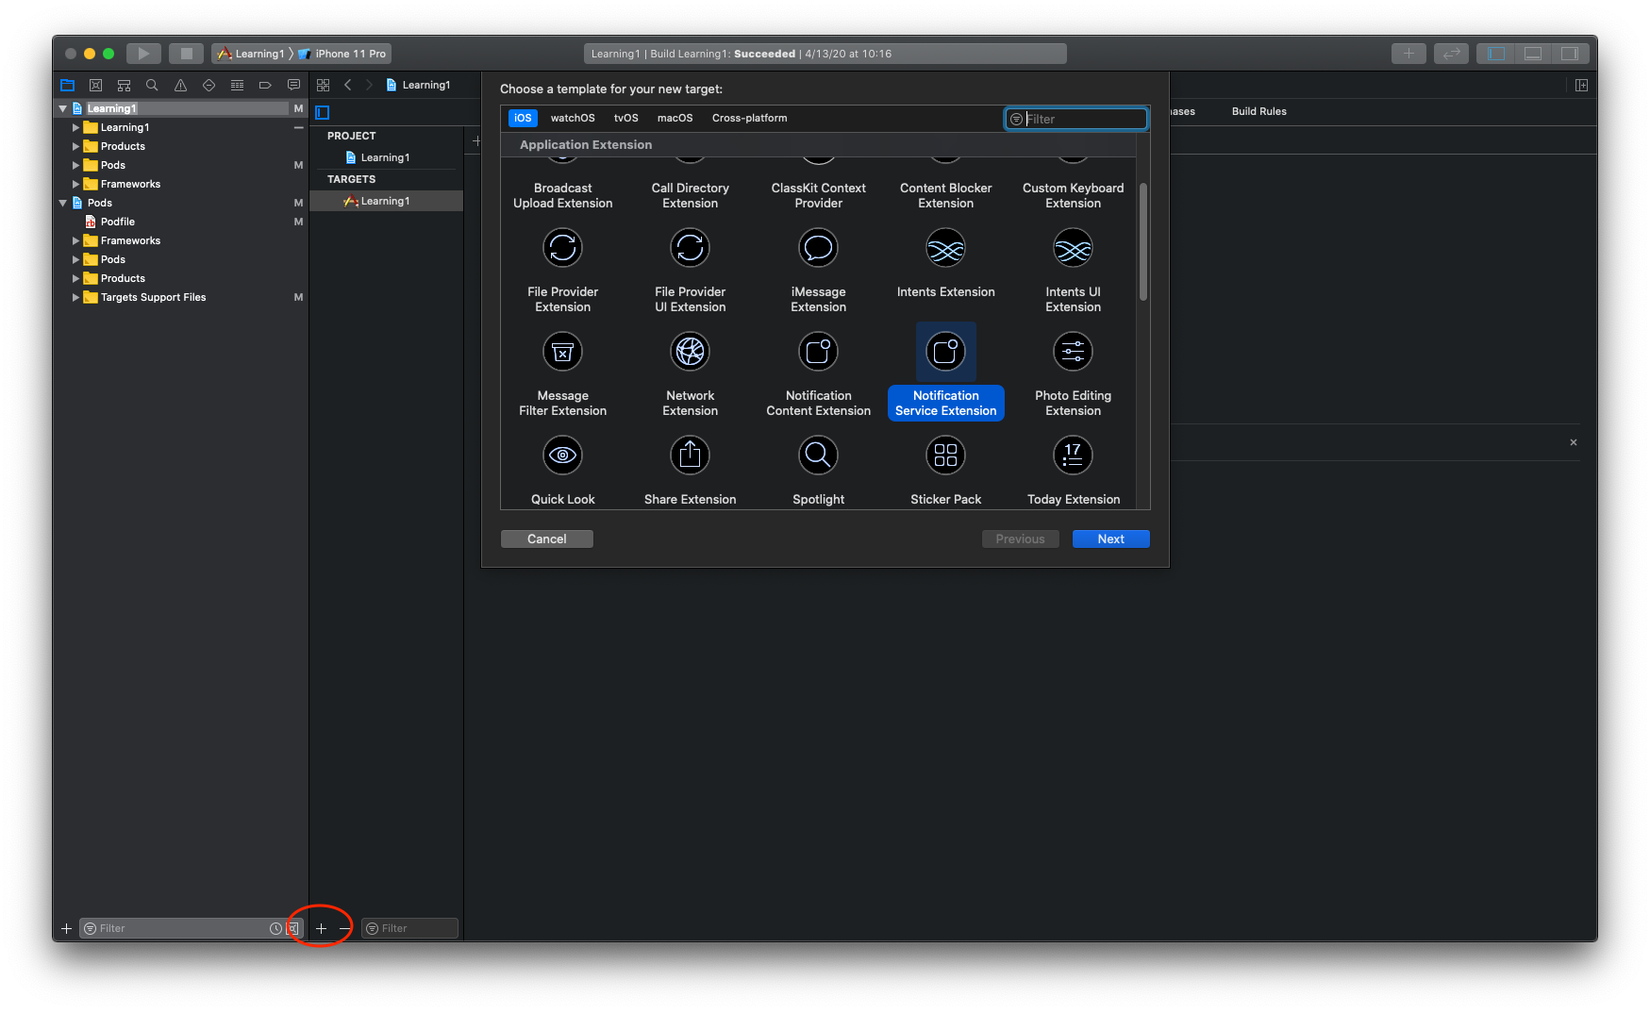Pick the Spotlight template
The image size is (1650, 1011).
tap(818, 470)
